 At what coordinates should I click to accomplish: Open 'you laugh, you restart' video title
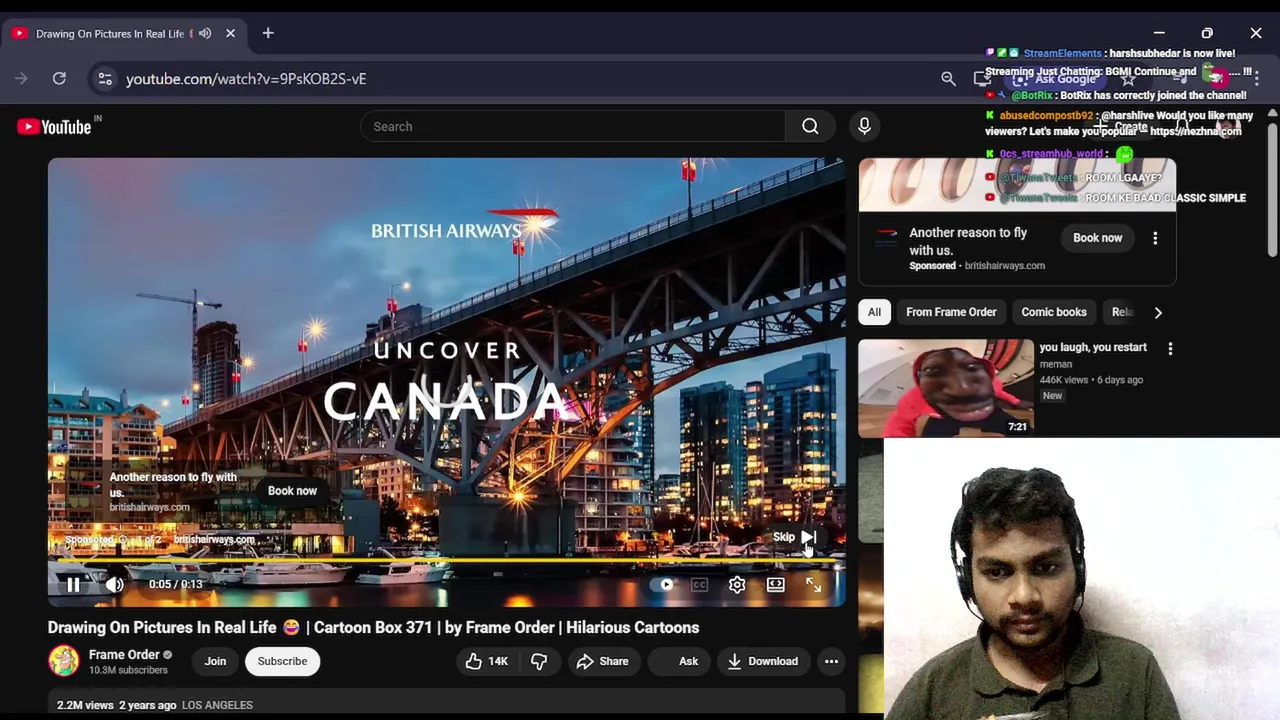pyautogui.click(x=1093, y=347)
